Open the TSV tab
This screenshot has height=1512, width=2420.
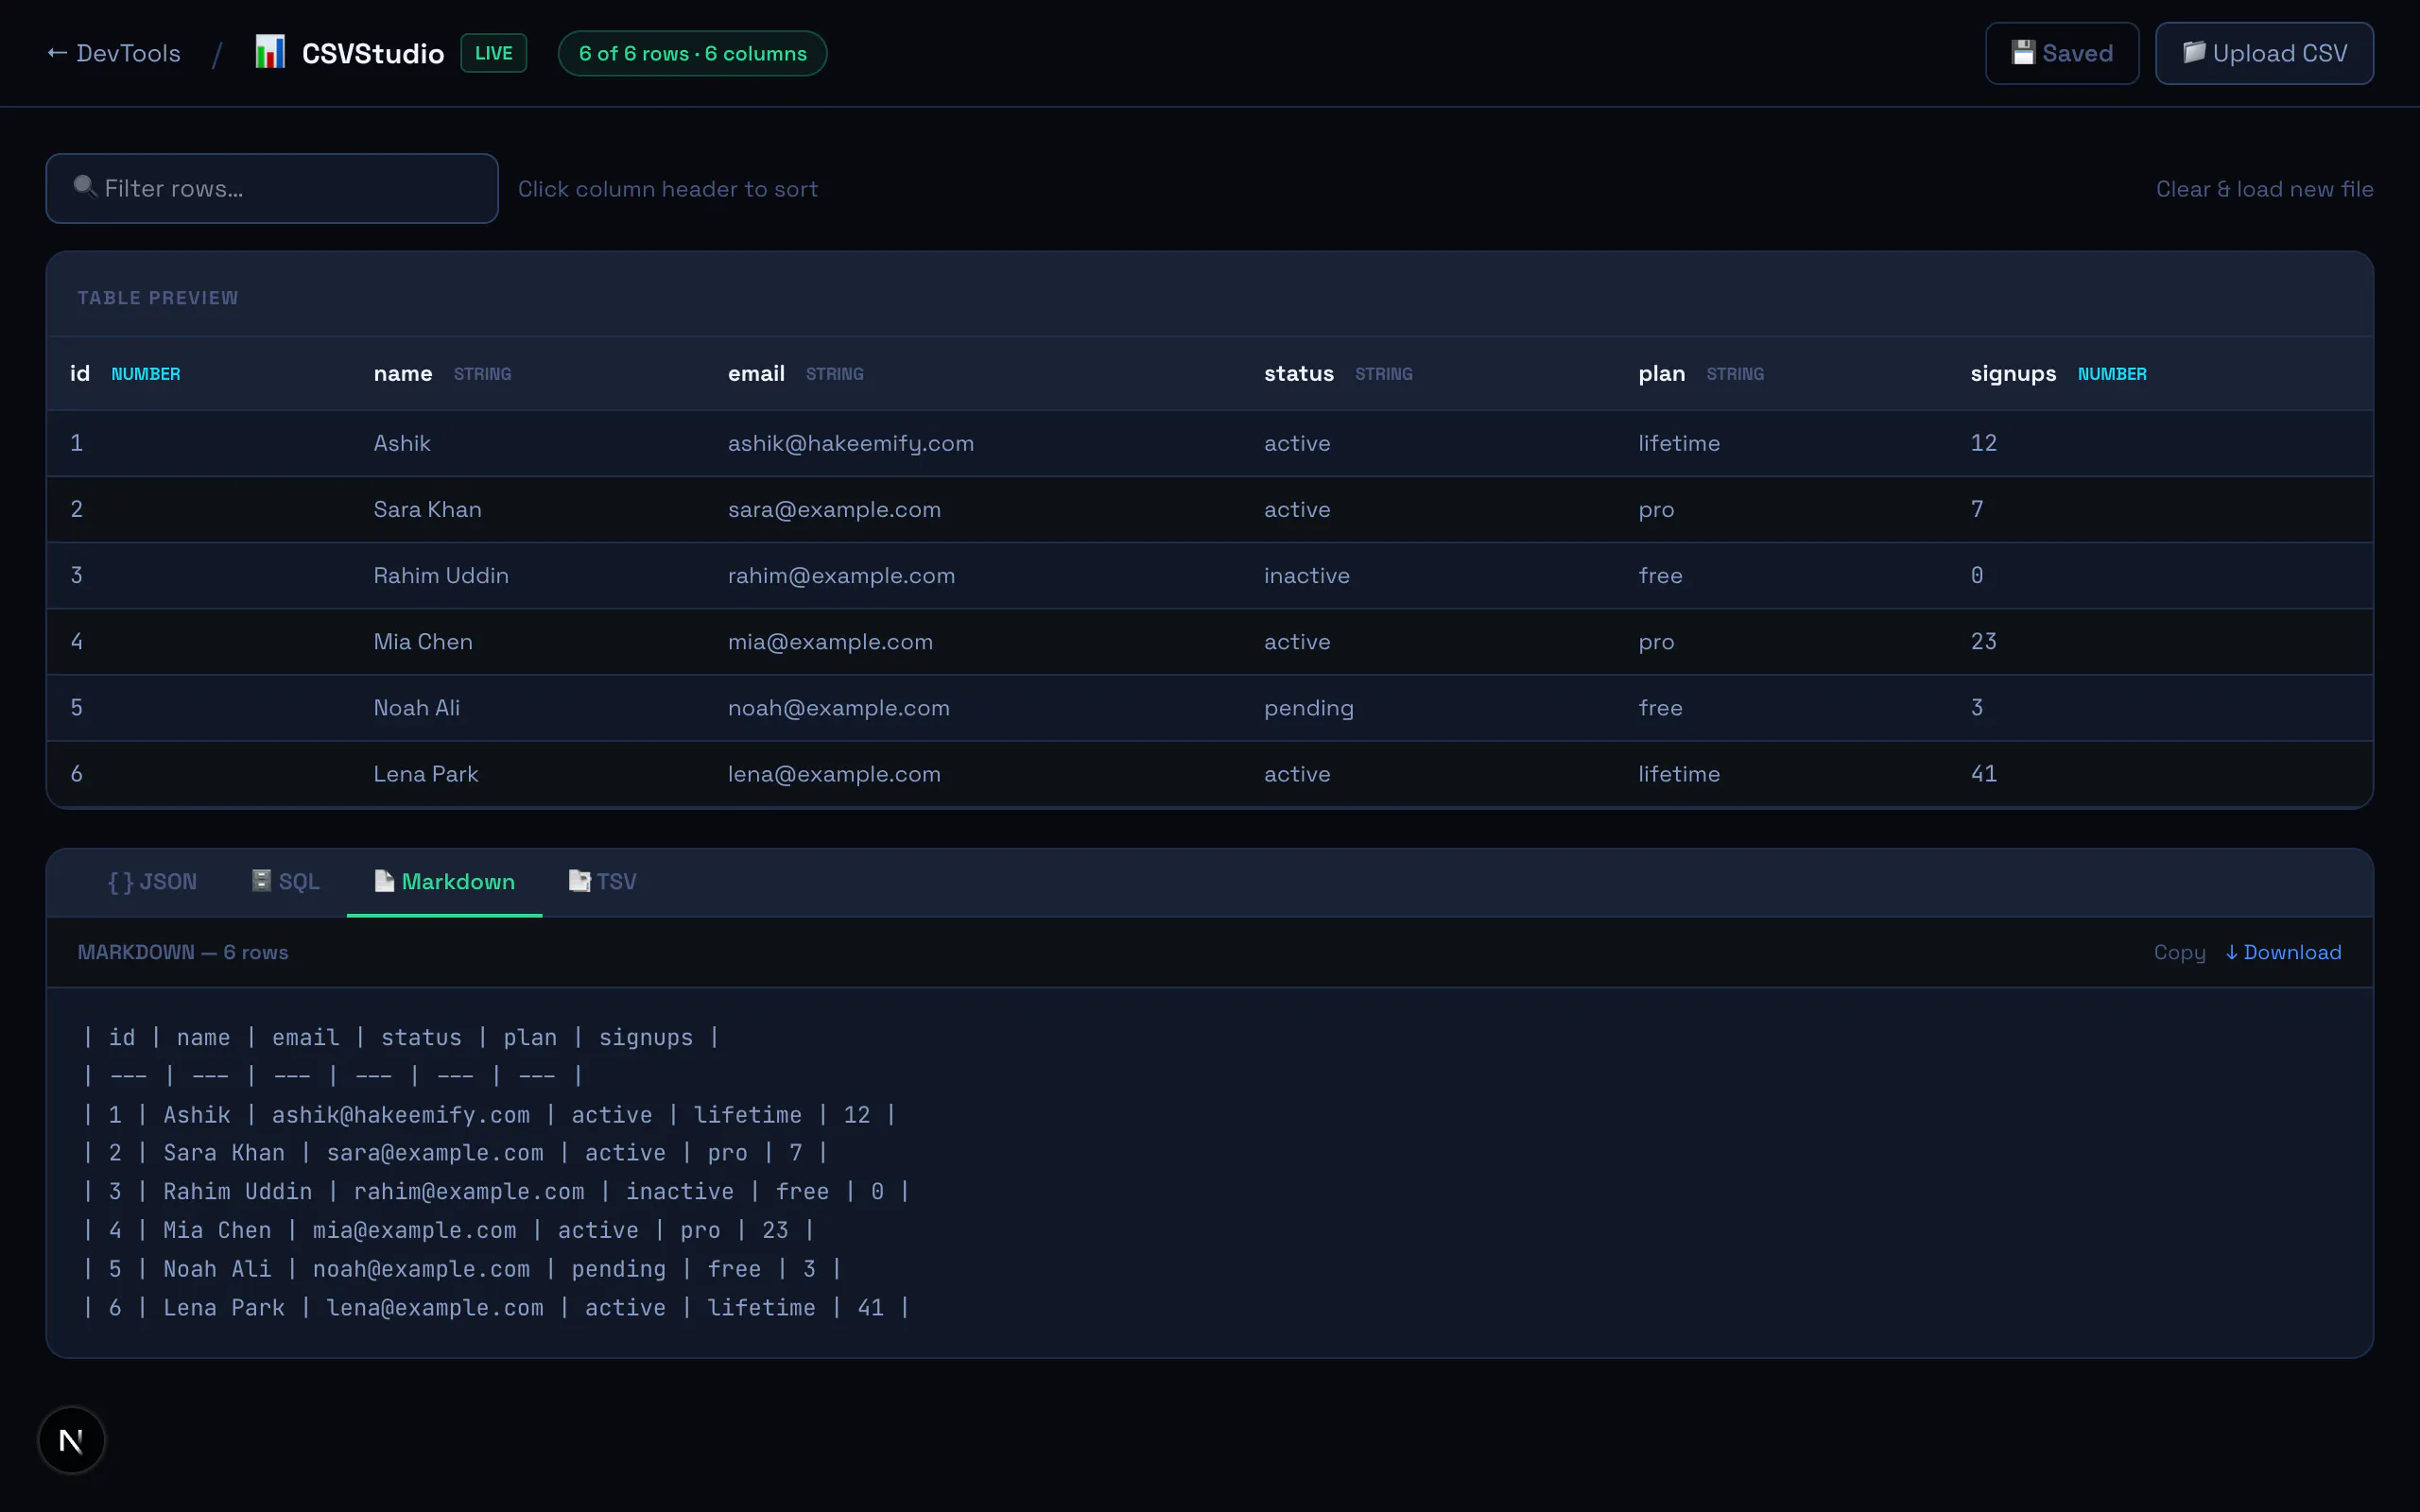pos(602,881)
